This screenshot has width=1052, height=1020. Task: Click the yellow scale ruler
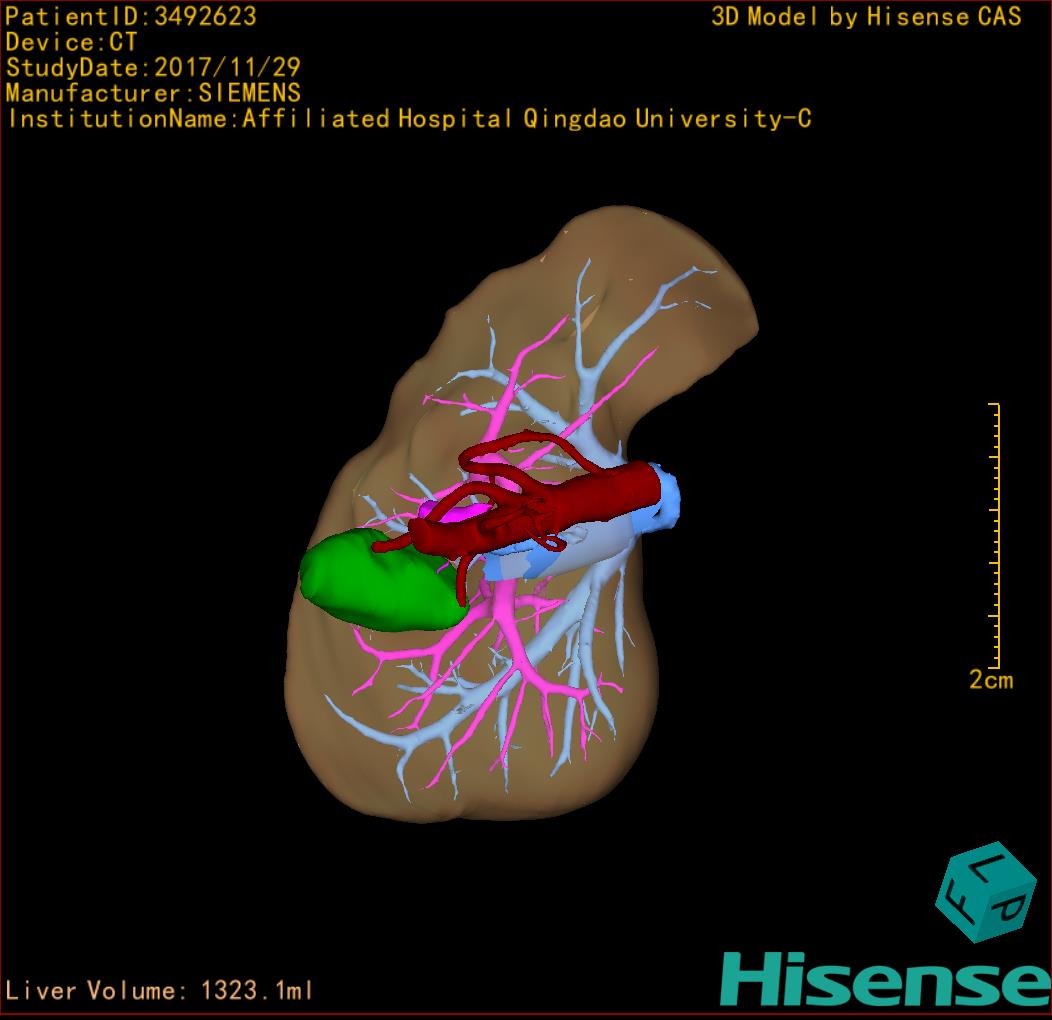click(x=995, y=535)
